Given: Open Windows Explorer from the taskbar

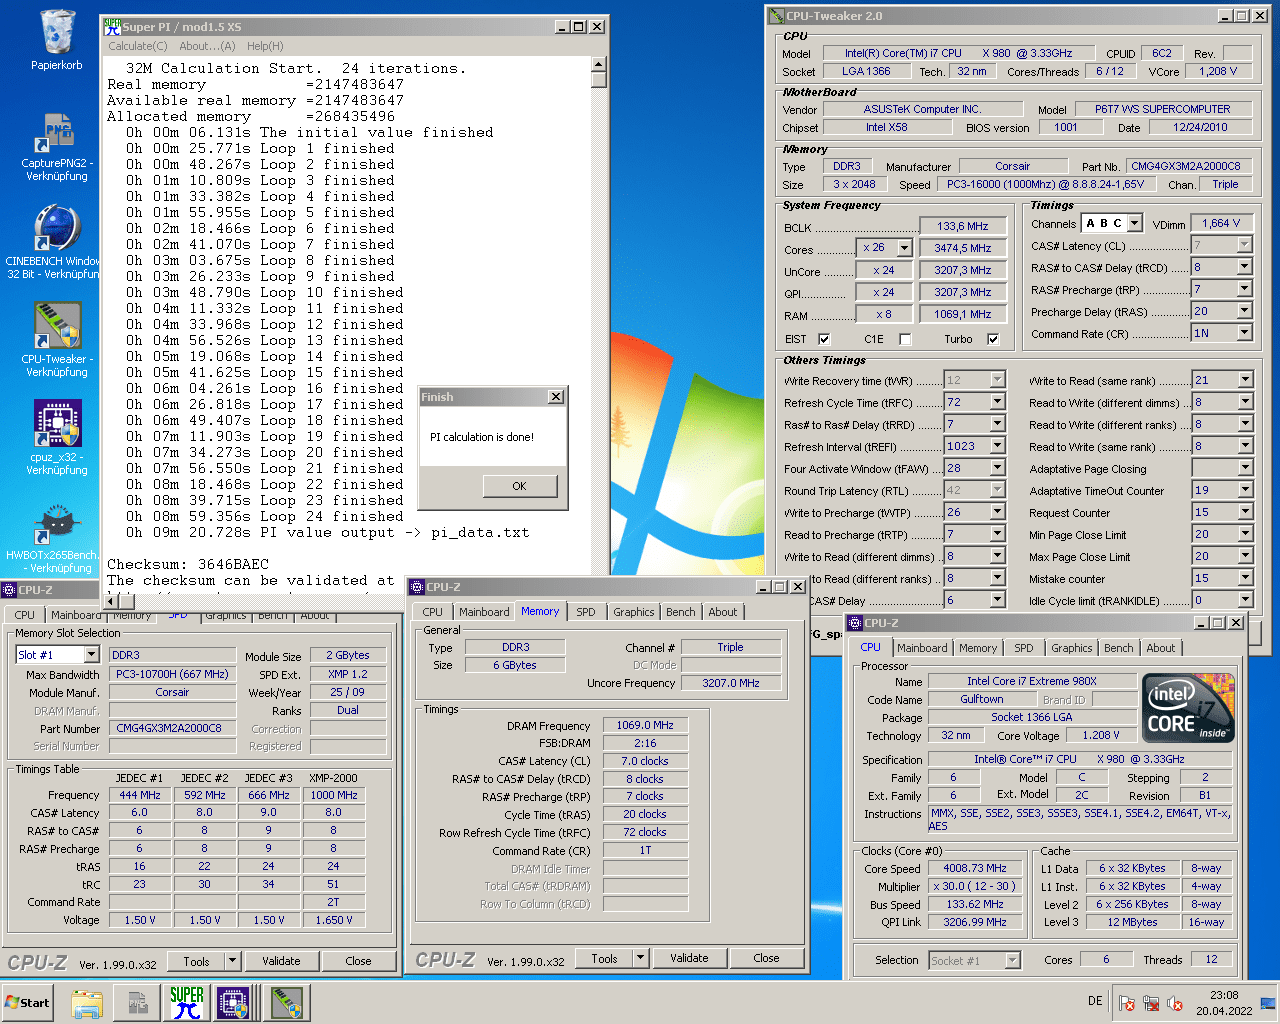Looking at the screenshot, I should [x=87, y=1003].
